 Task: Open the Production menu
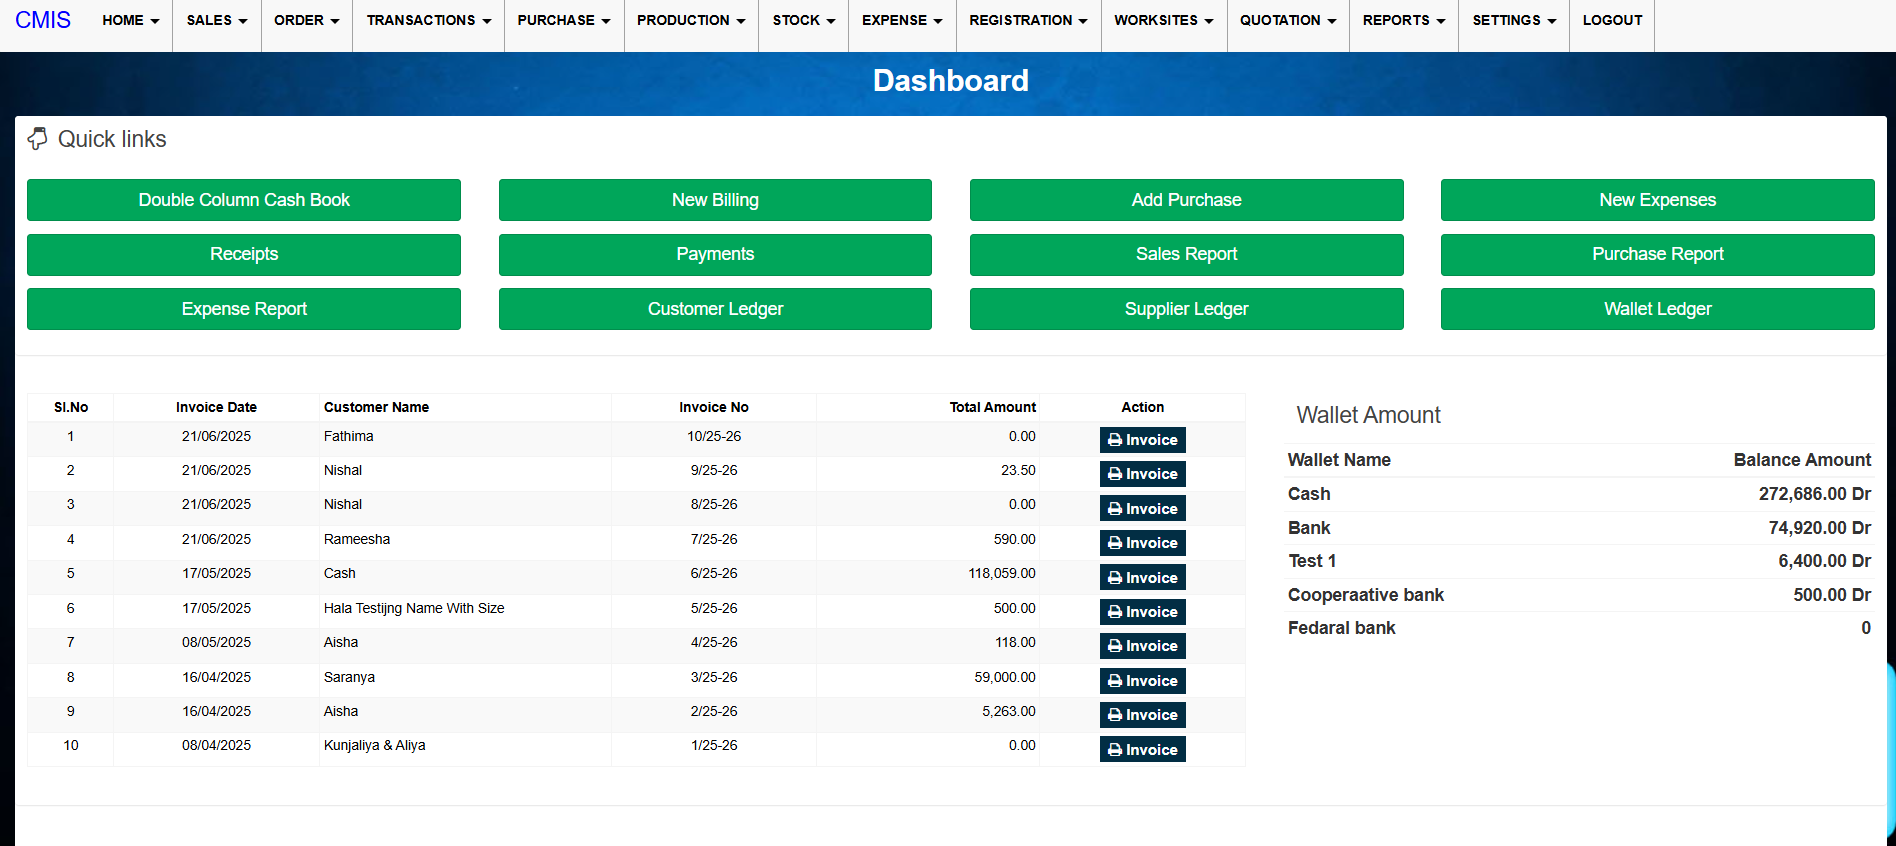(690, 20)
